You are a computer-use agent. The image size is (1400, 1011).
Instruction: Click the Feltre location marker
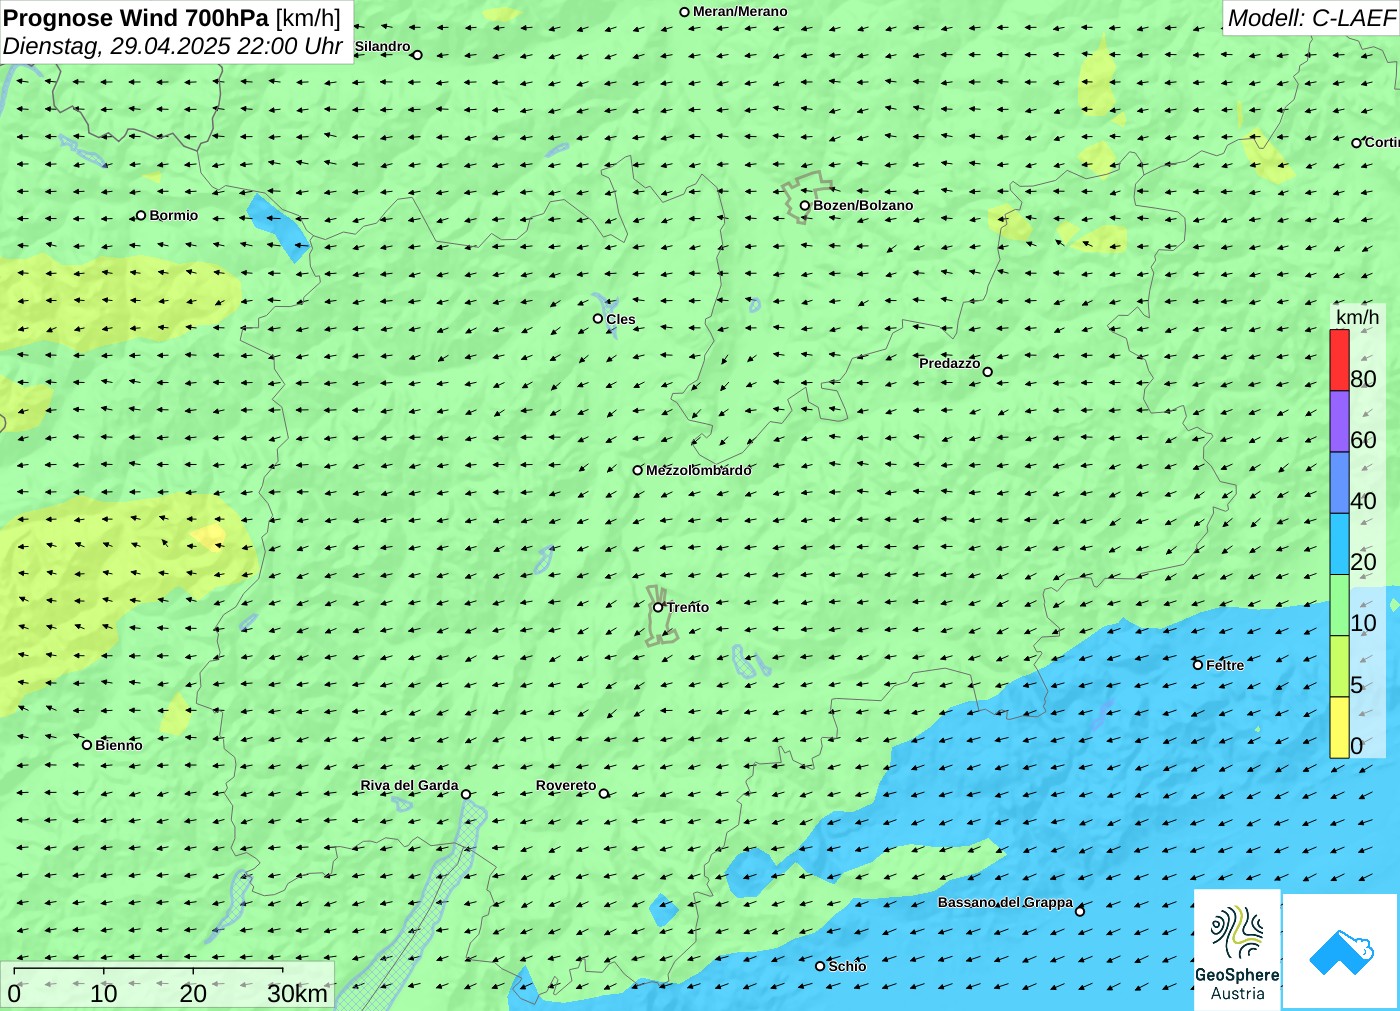[1198, 665]
